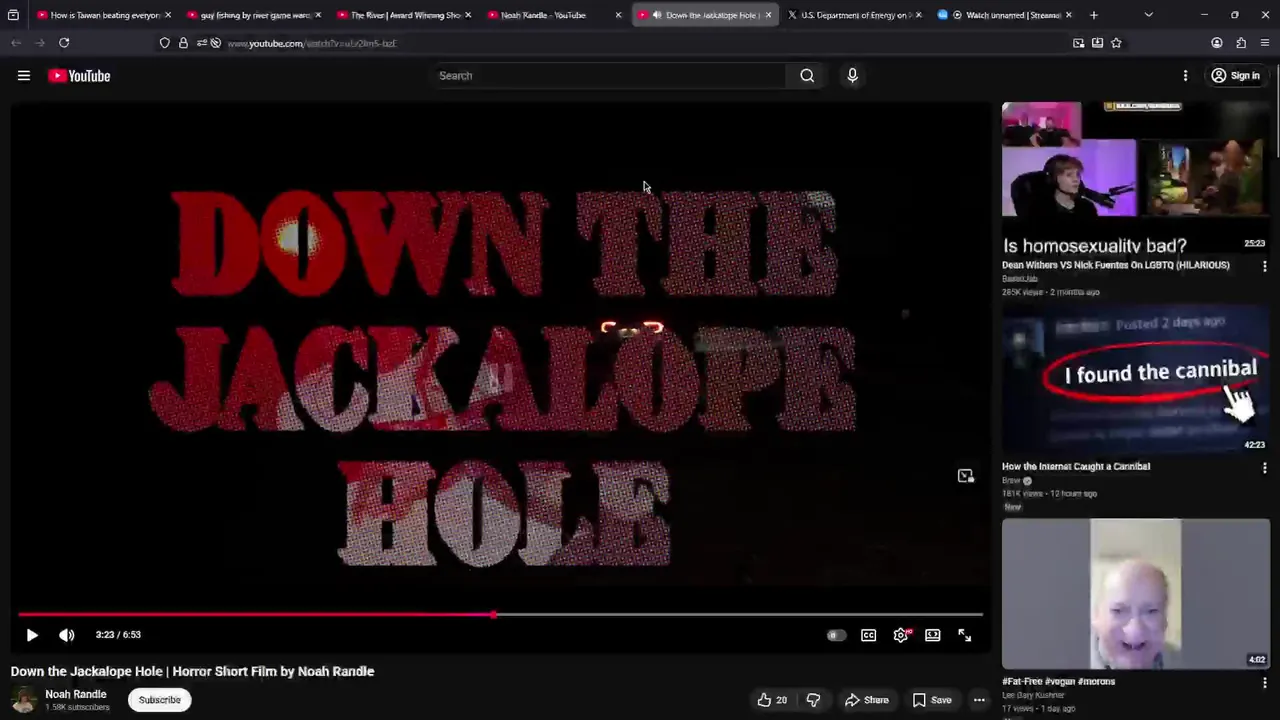
Task: Open options for Dean Withers VS Nick Fuentes
Action: coord(1265,266)
